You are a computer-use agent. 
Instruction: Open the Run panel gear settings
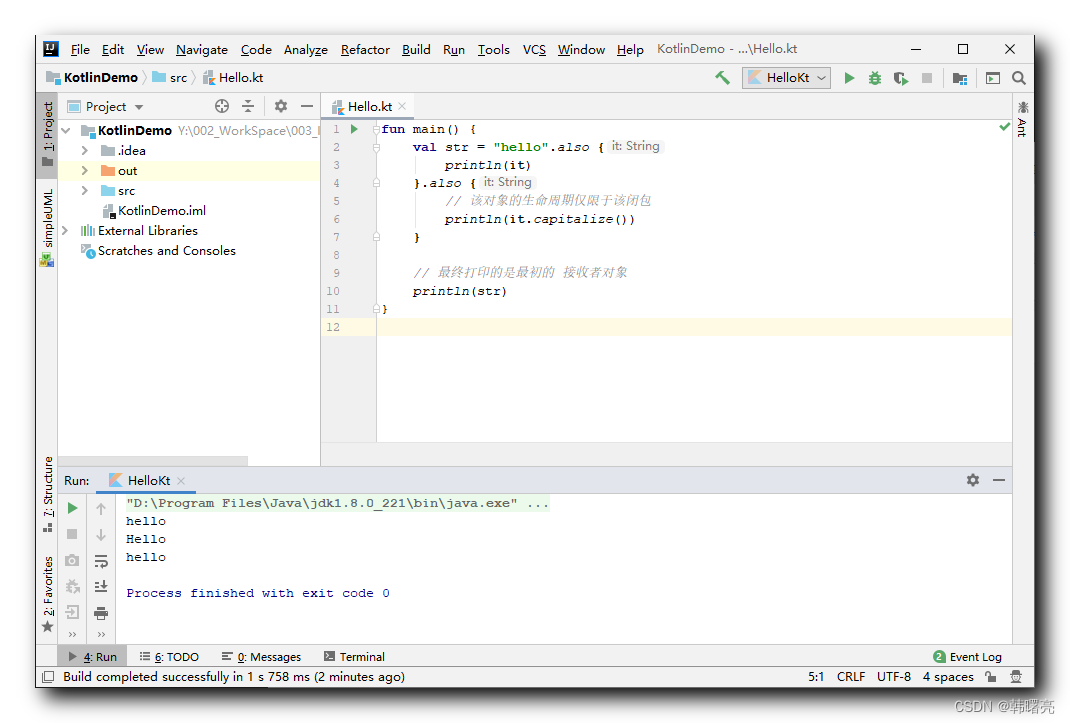972,480
